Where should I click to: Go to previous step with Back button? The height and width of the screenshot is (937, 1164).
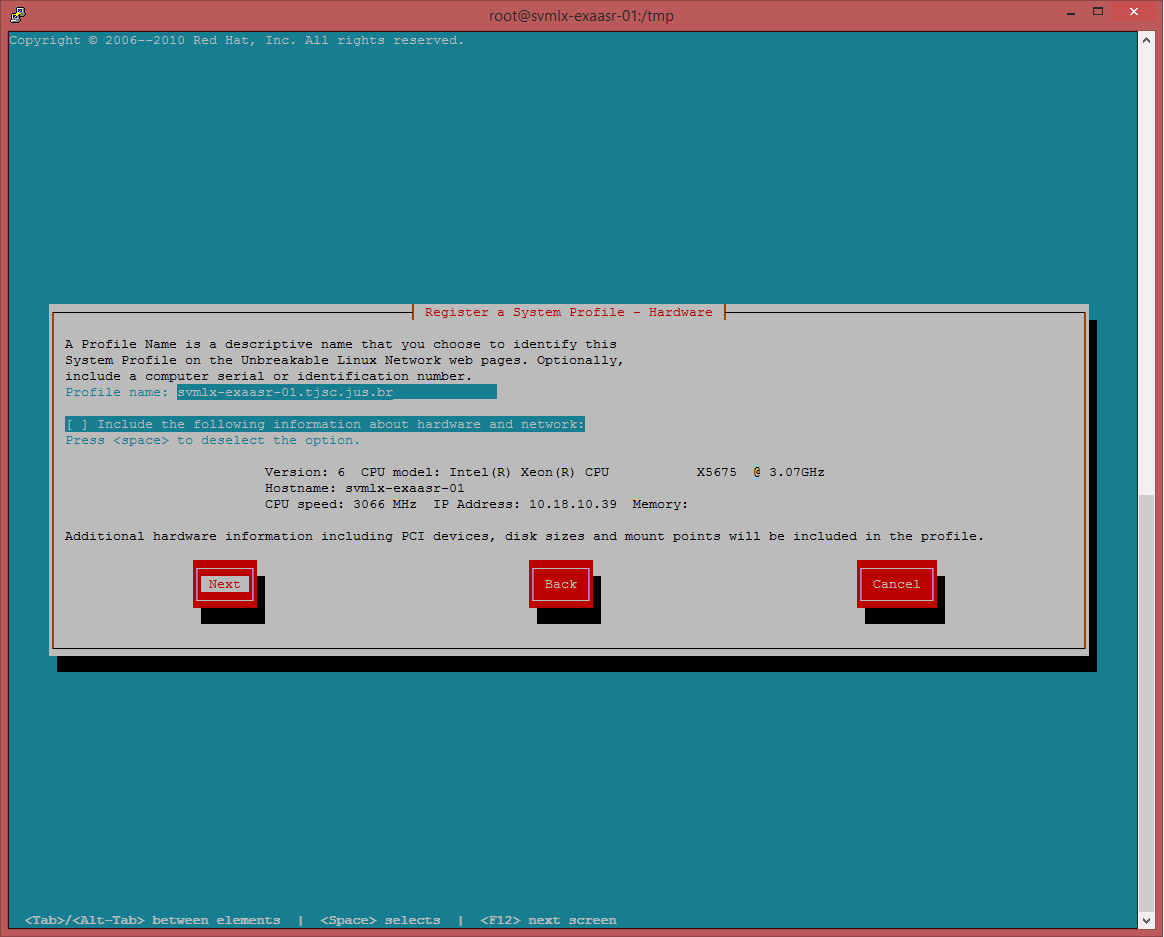pos(560,584)
